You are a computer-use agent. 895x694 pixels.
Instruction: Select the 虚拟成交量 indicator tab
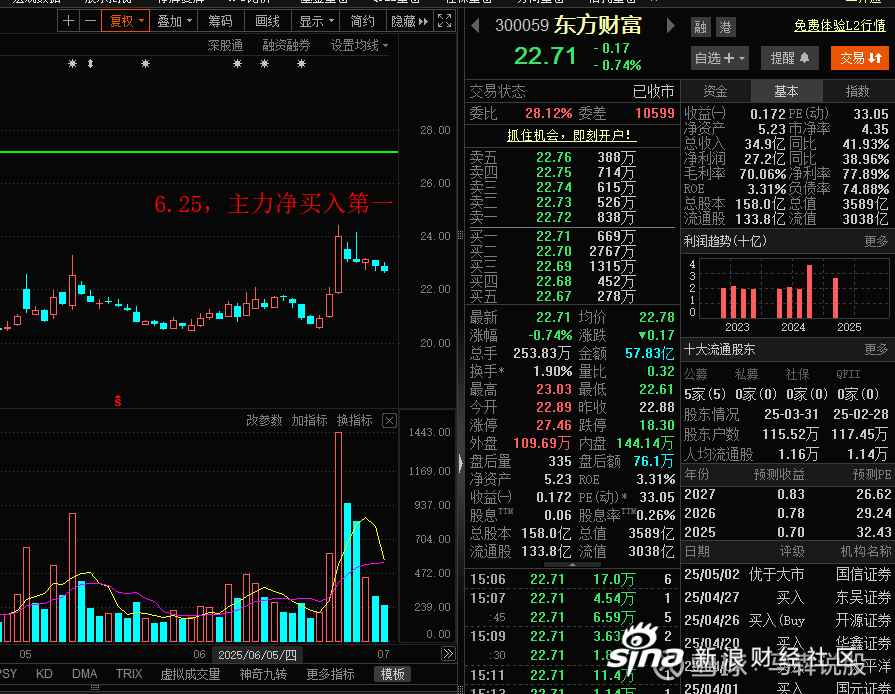click(x=190, y=674)
